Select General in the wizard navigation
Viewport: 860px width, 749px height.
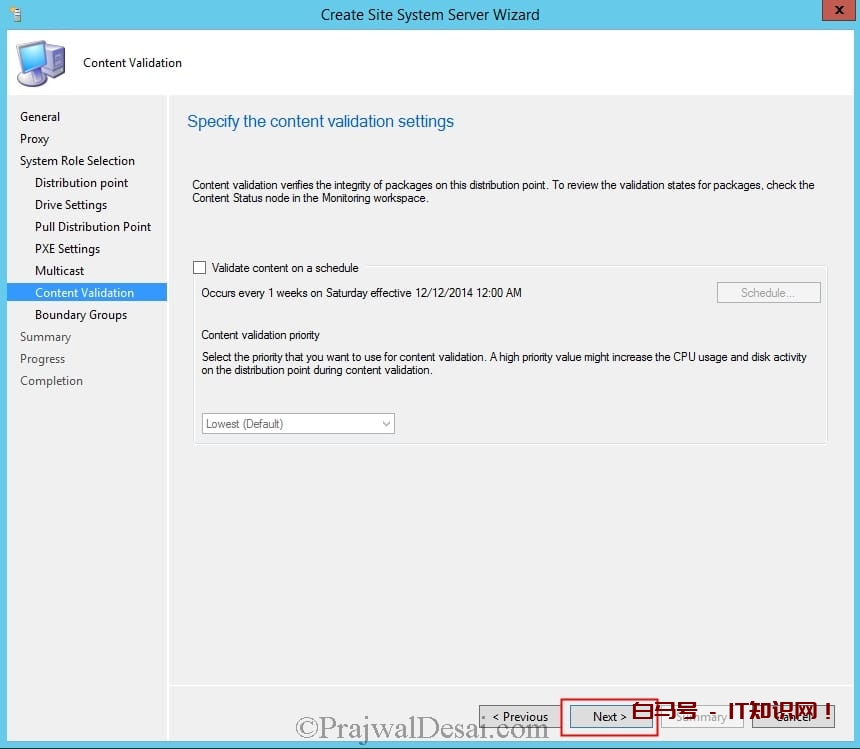click(40, 117)
